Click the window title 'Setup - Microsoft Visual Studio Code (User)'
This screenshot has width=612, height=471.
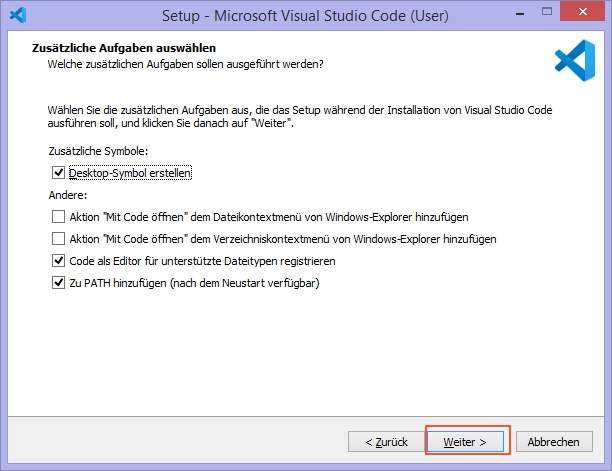click(x=305, y=16)
